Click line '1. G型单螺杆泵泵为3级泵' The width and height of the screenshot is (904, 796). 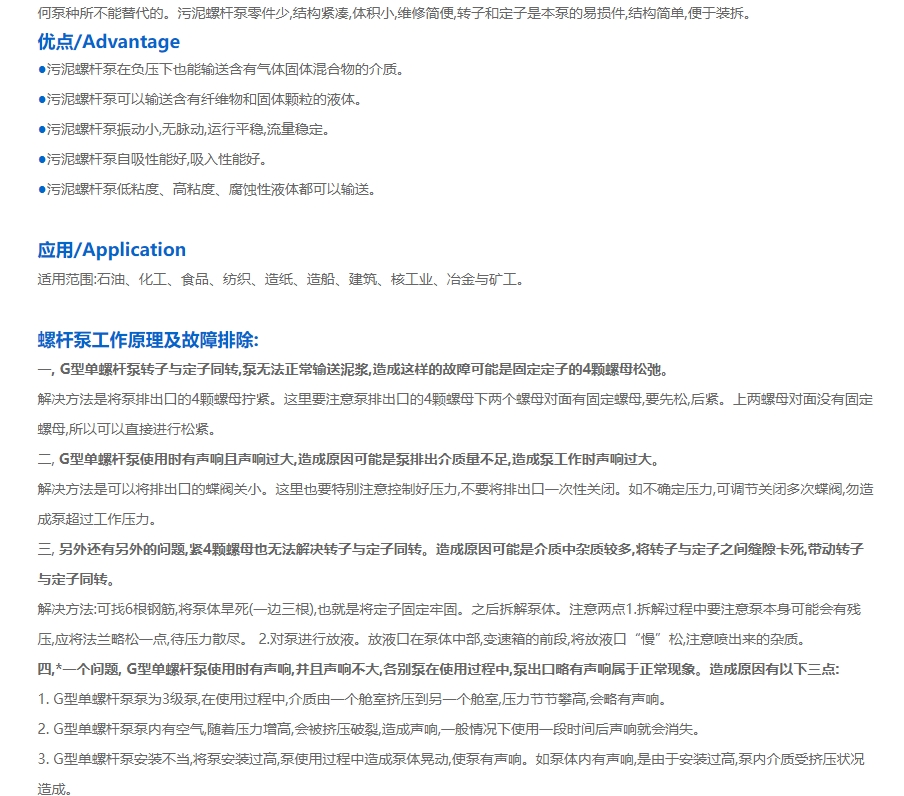pyautogui.click(x=353, y=699)
